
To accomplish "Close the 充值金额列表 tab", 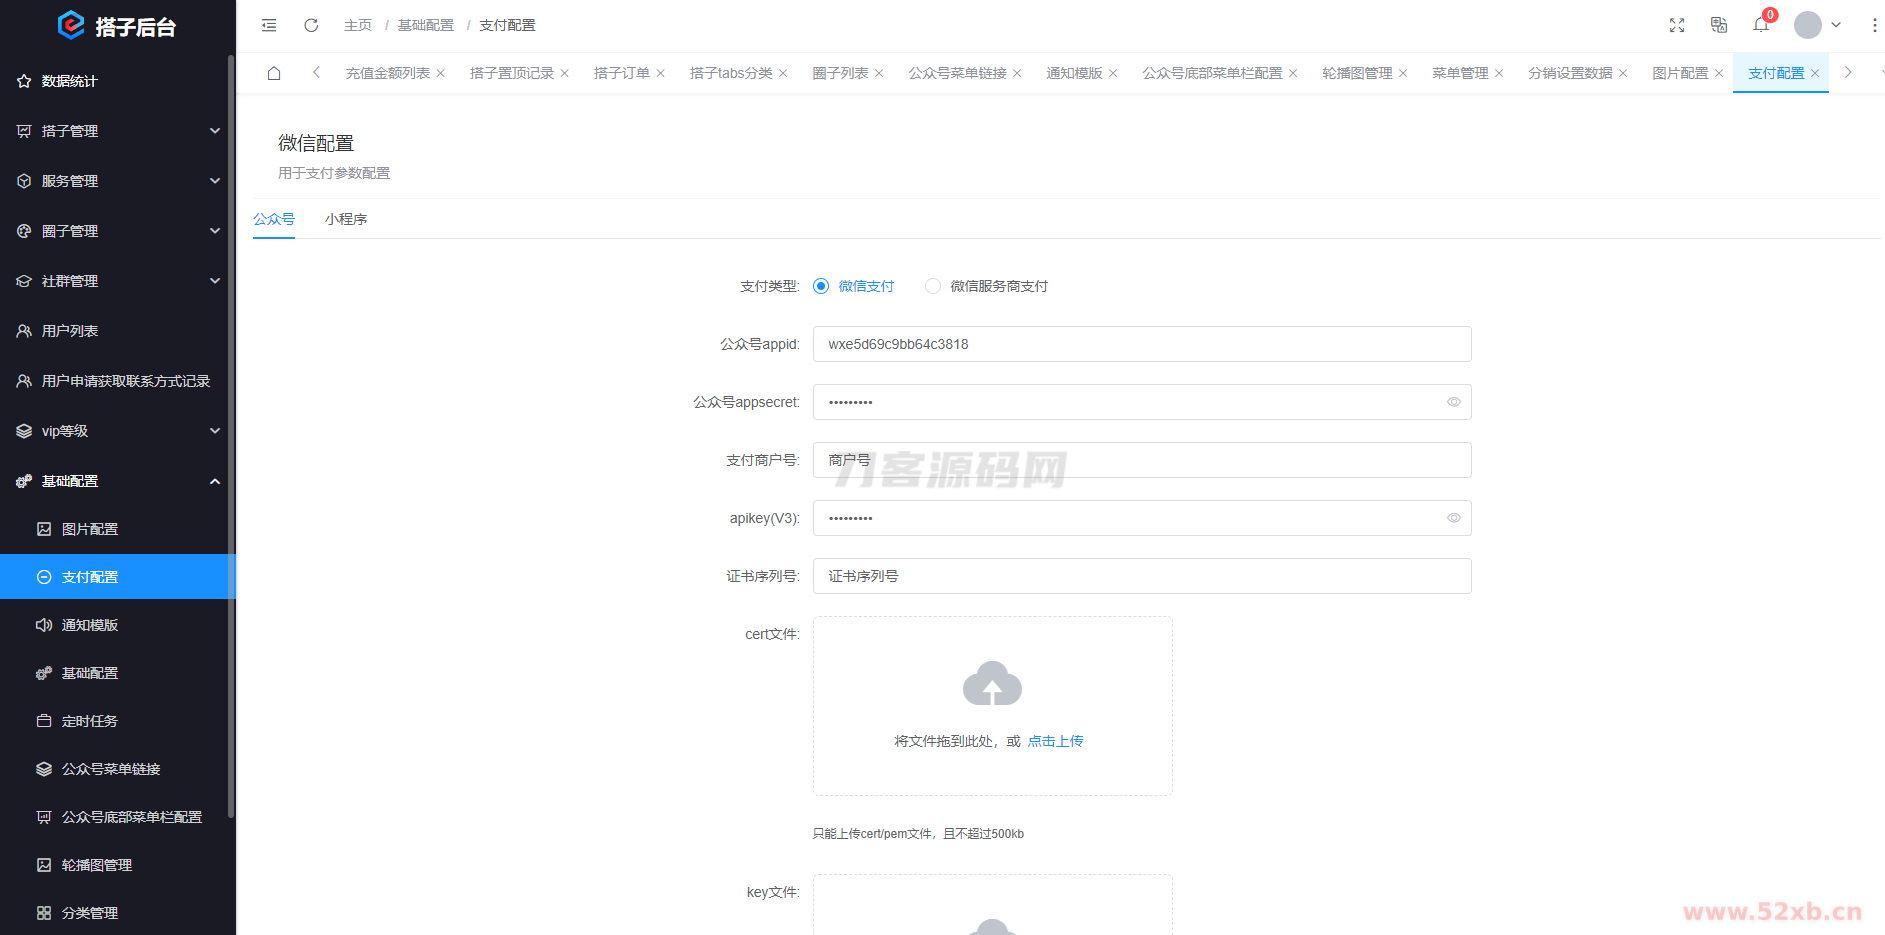I will [441, 73].
